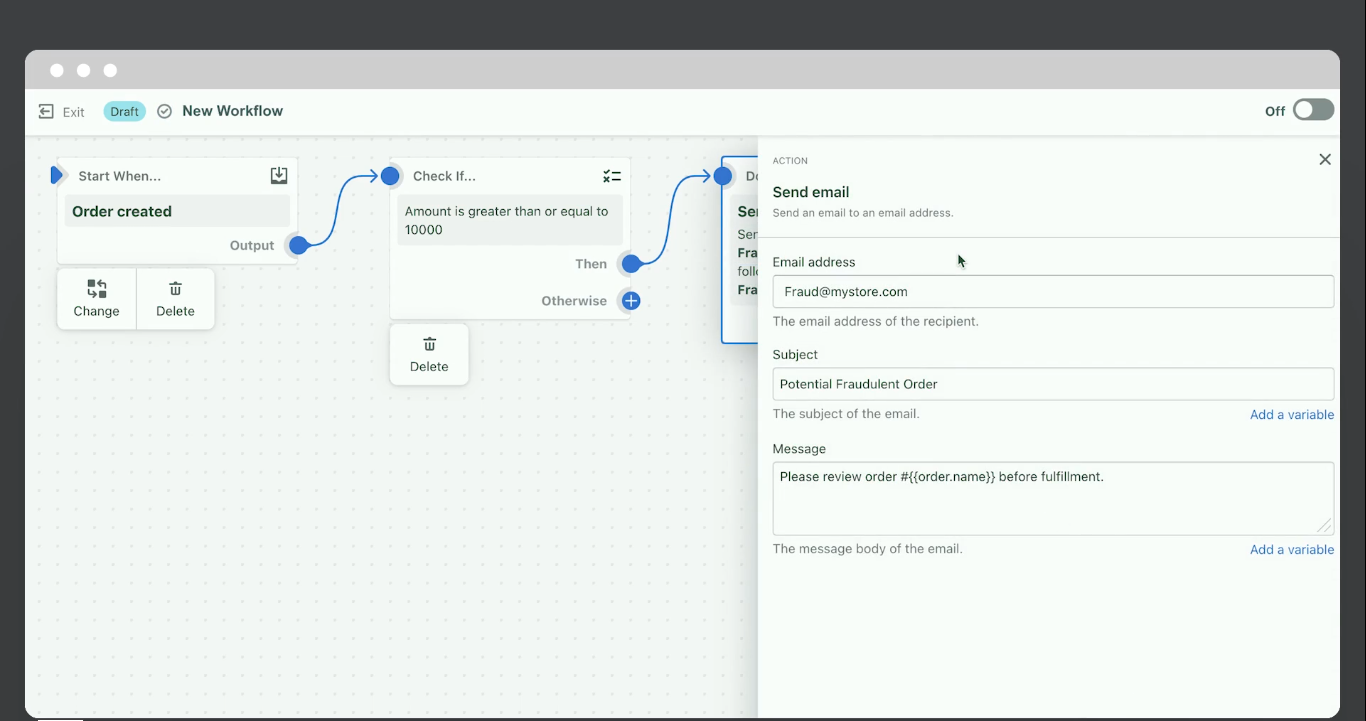This screenshot has height=721, width=1366.
Task: Click the message box resize handle
Action: tap(1324, 525)
